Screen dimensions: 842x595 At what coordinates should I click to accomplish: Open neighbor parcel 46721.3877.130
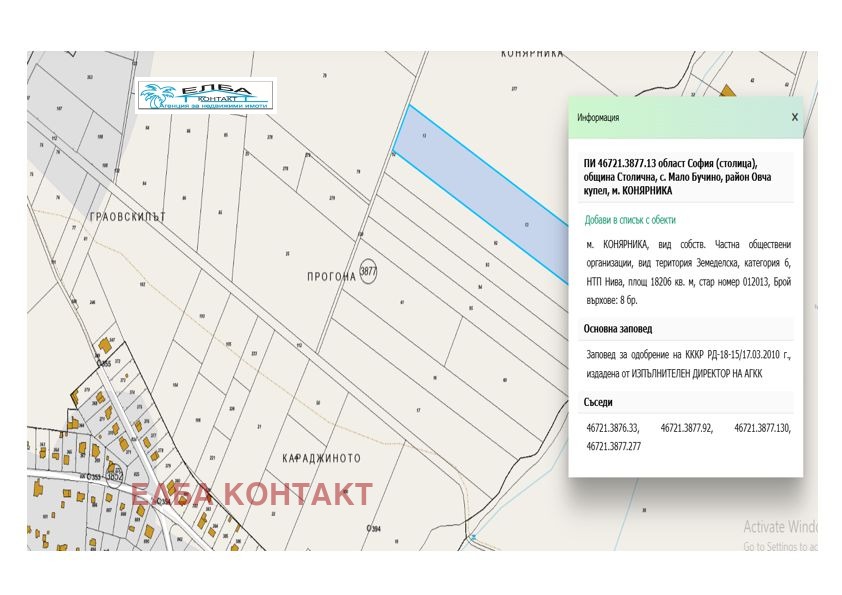tap(762, 428)
